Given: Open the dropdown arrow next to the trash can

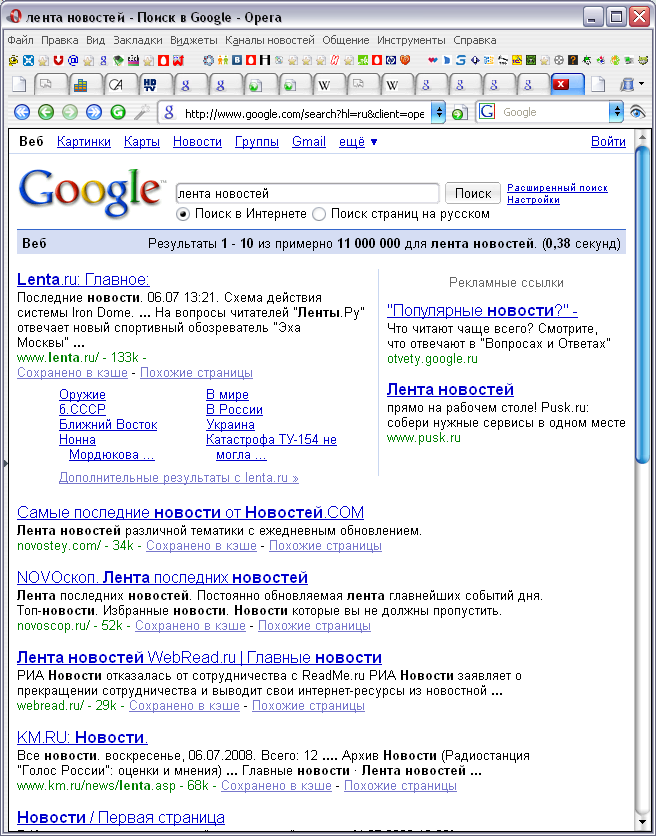Looking at the screenshot, I should pos(642,84).
